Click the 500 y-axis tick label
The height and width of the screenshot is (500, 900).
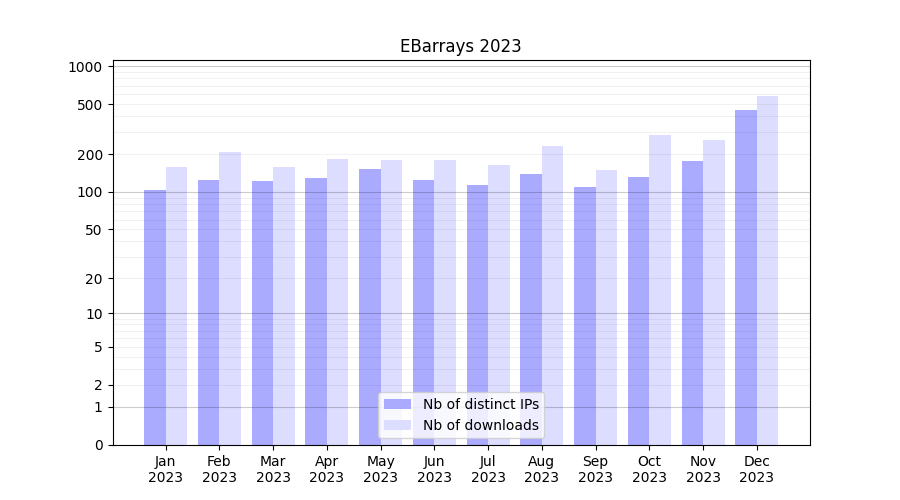coord(90,105)
